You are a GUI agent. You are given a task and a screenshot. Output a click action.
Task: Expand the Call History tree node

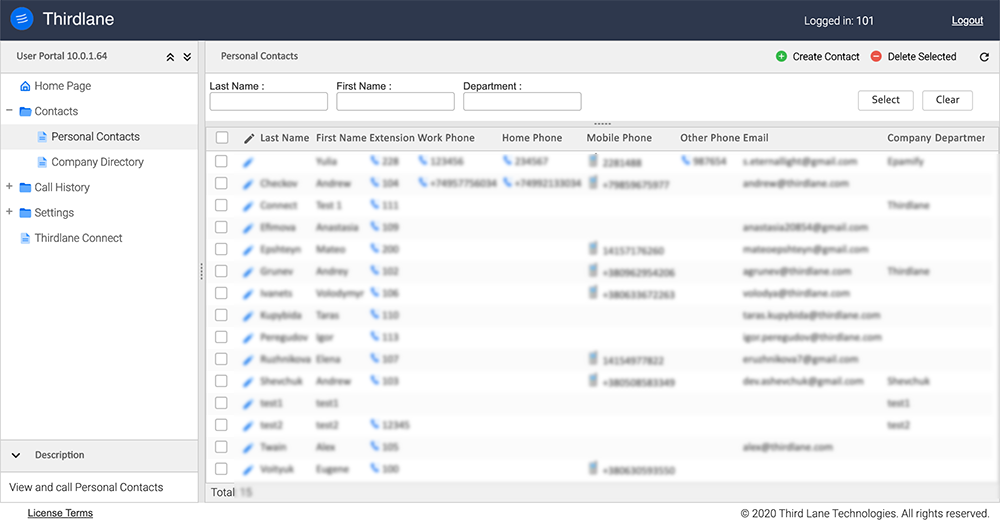(9, 186)
